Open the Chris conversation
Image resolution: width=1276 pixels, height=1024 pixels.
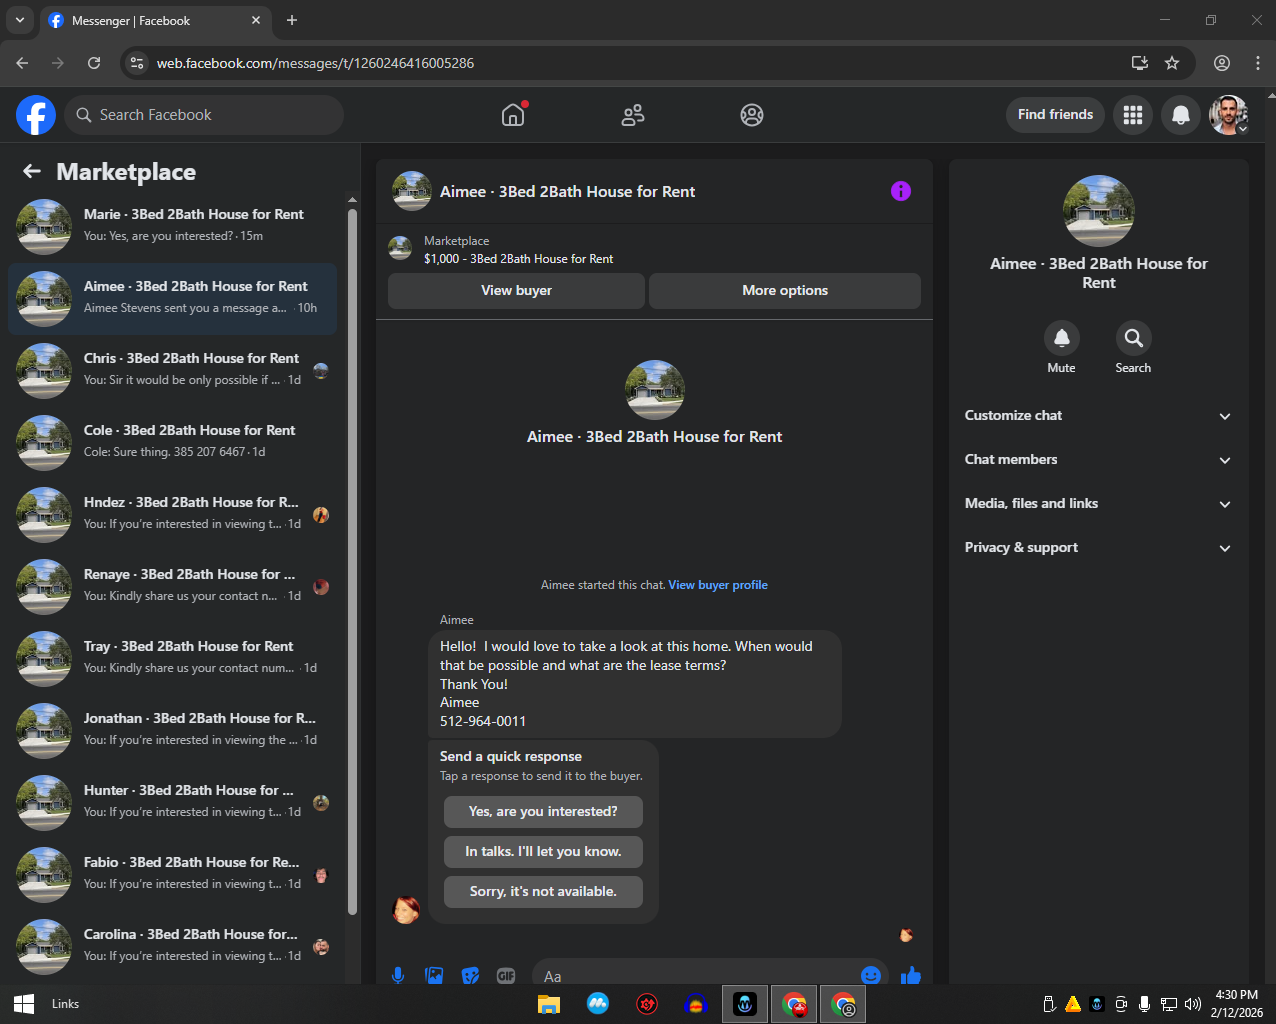[x=172, y=370]
